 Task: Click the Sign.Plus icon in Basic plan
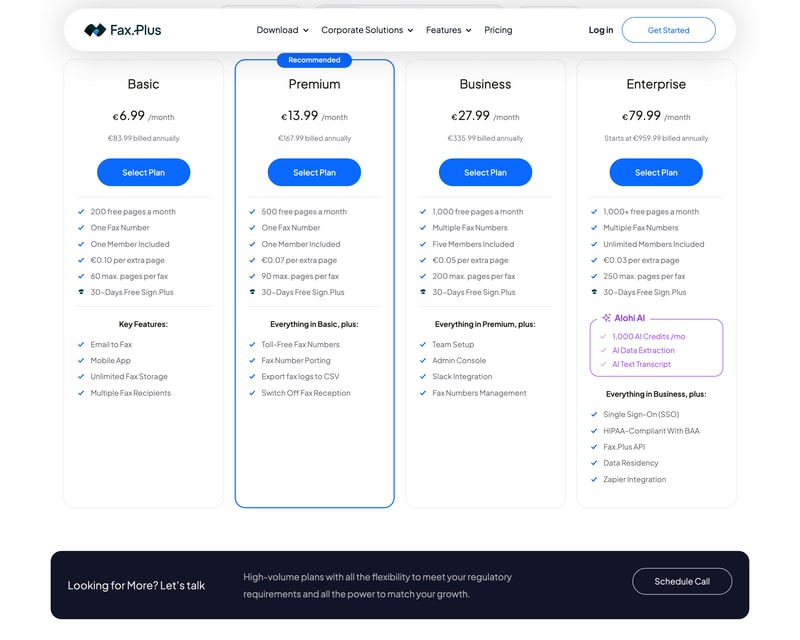[81, 292]
